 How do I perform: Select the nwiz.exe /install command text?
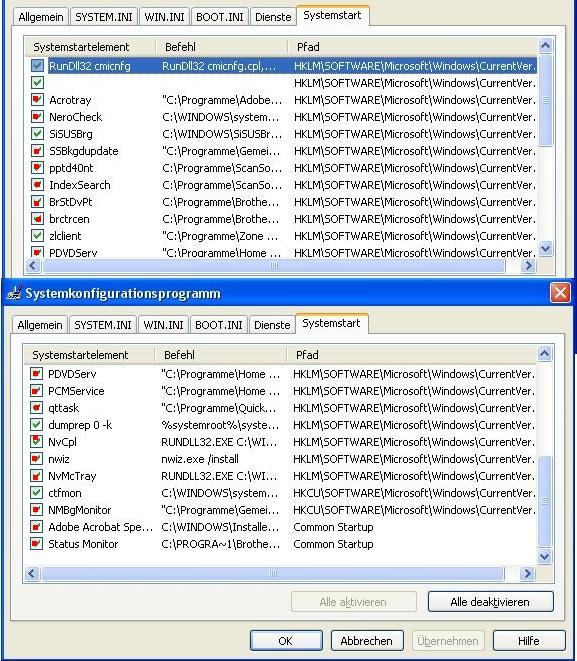[200, 459]
